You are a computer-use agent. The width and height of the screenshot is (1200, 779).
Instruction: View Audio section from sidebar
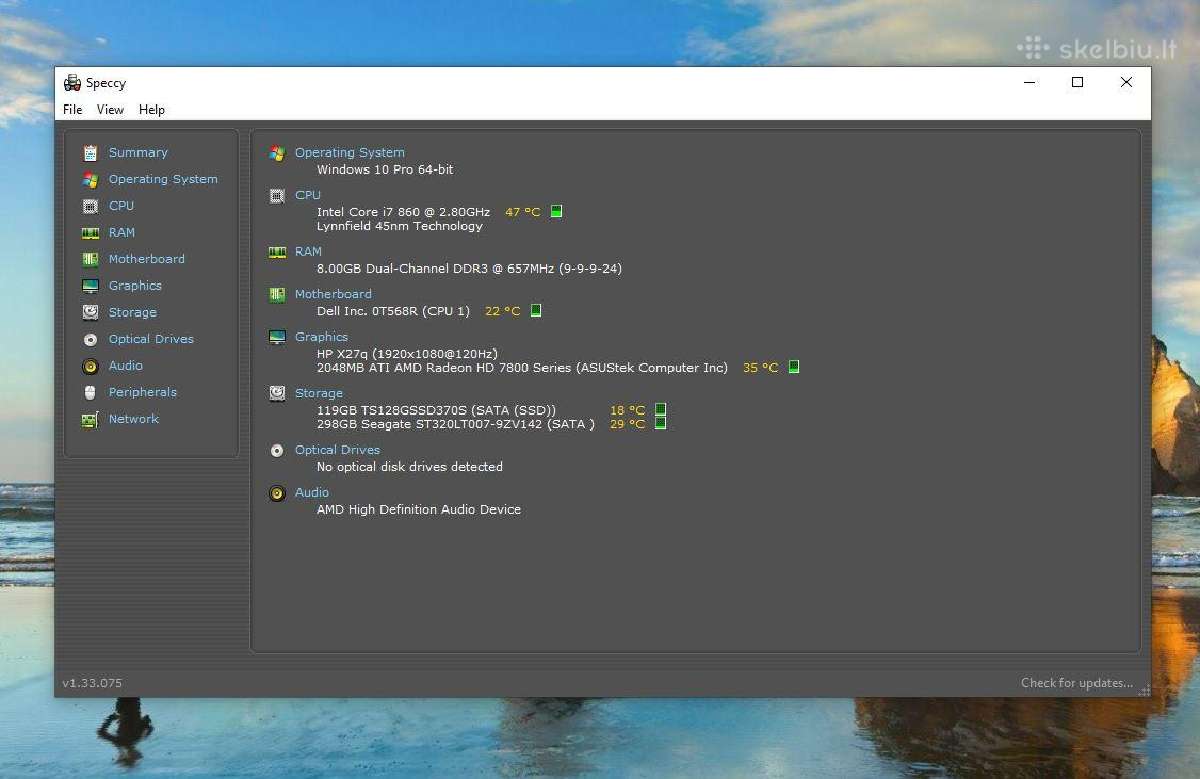pos(126,366)
